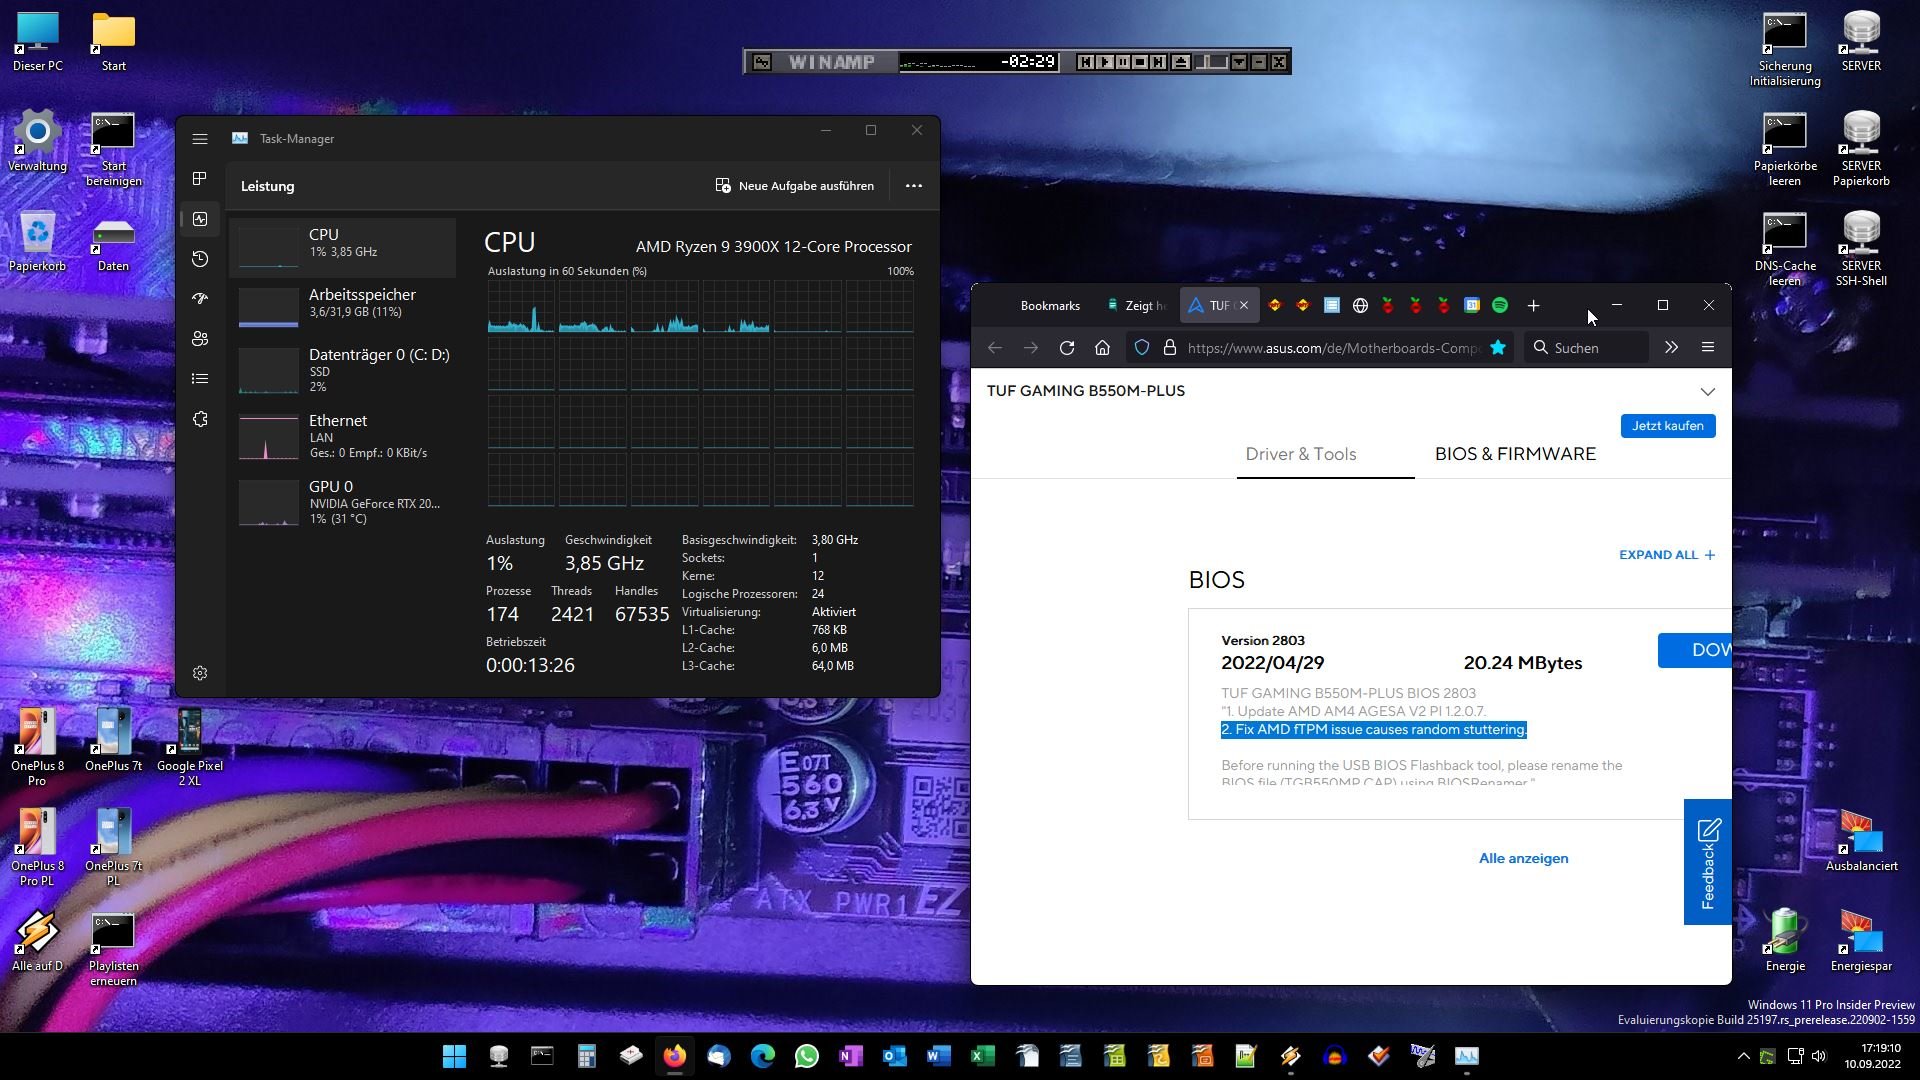This screenshot has height=1080, width=1920.
Task: Open Task Manager Processes page icon
Action: [200, 179]
